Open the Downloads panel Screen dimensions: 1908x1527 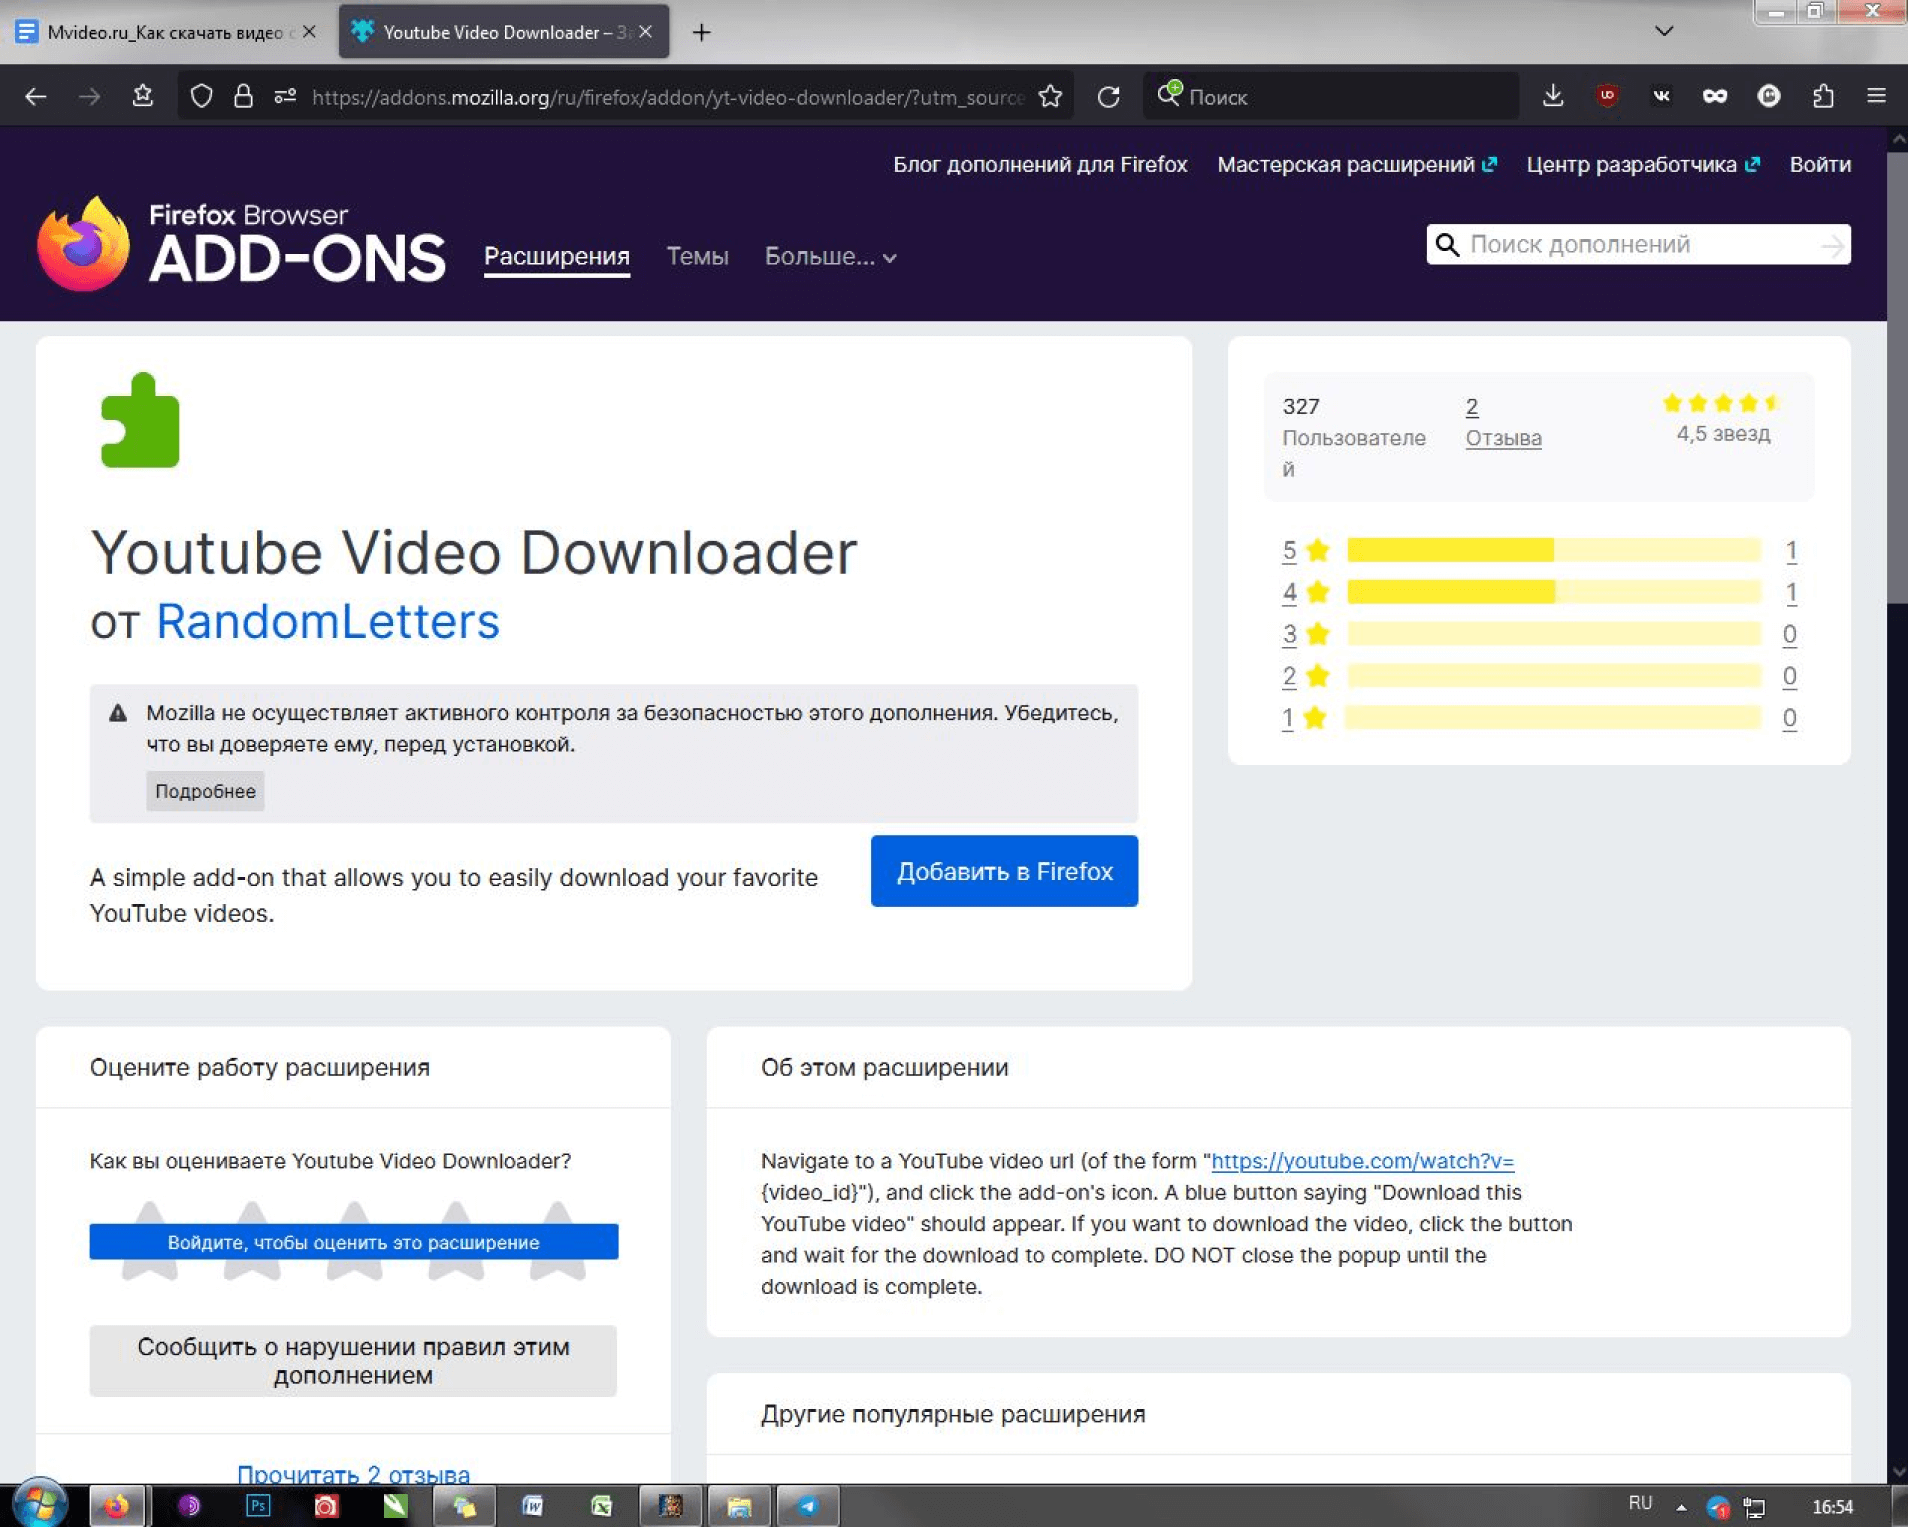(1553, 96)
